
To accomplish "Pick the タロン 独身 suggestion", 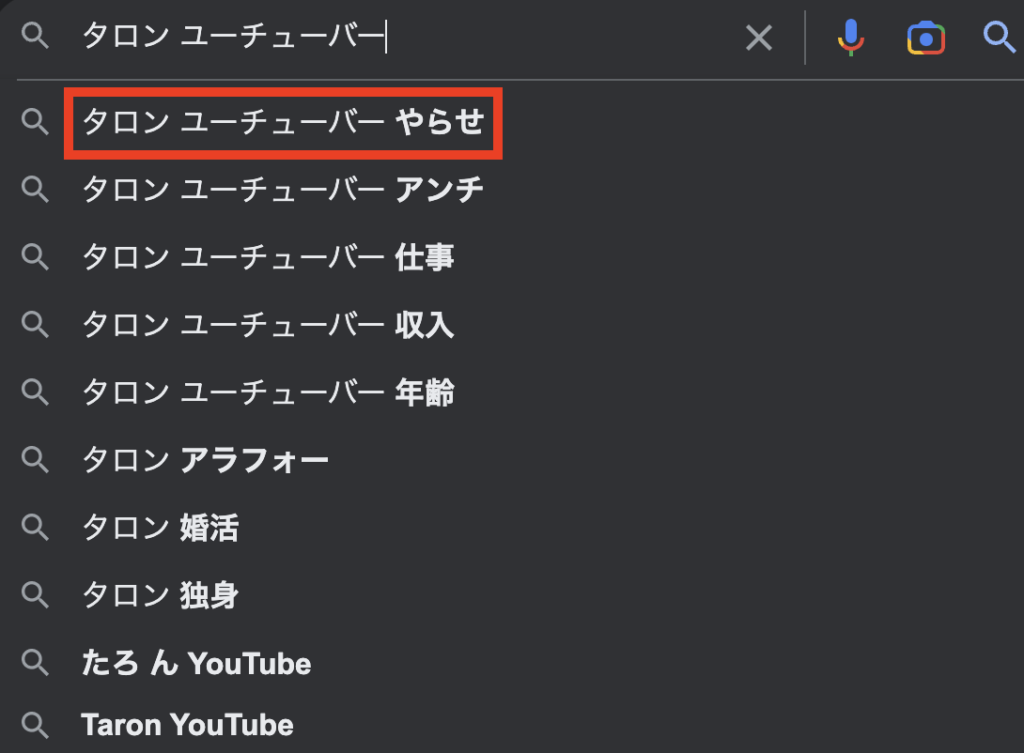I will pyautogui.click(x=160, y=596).
